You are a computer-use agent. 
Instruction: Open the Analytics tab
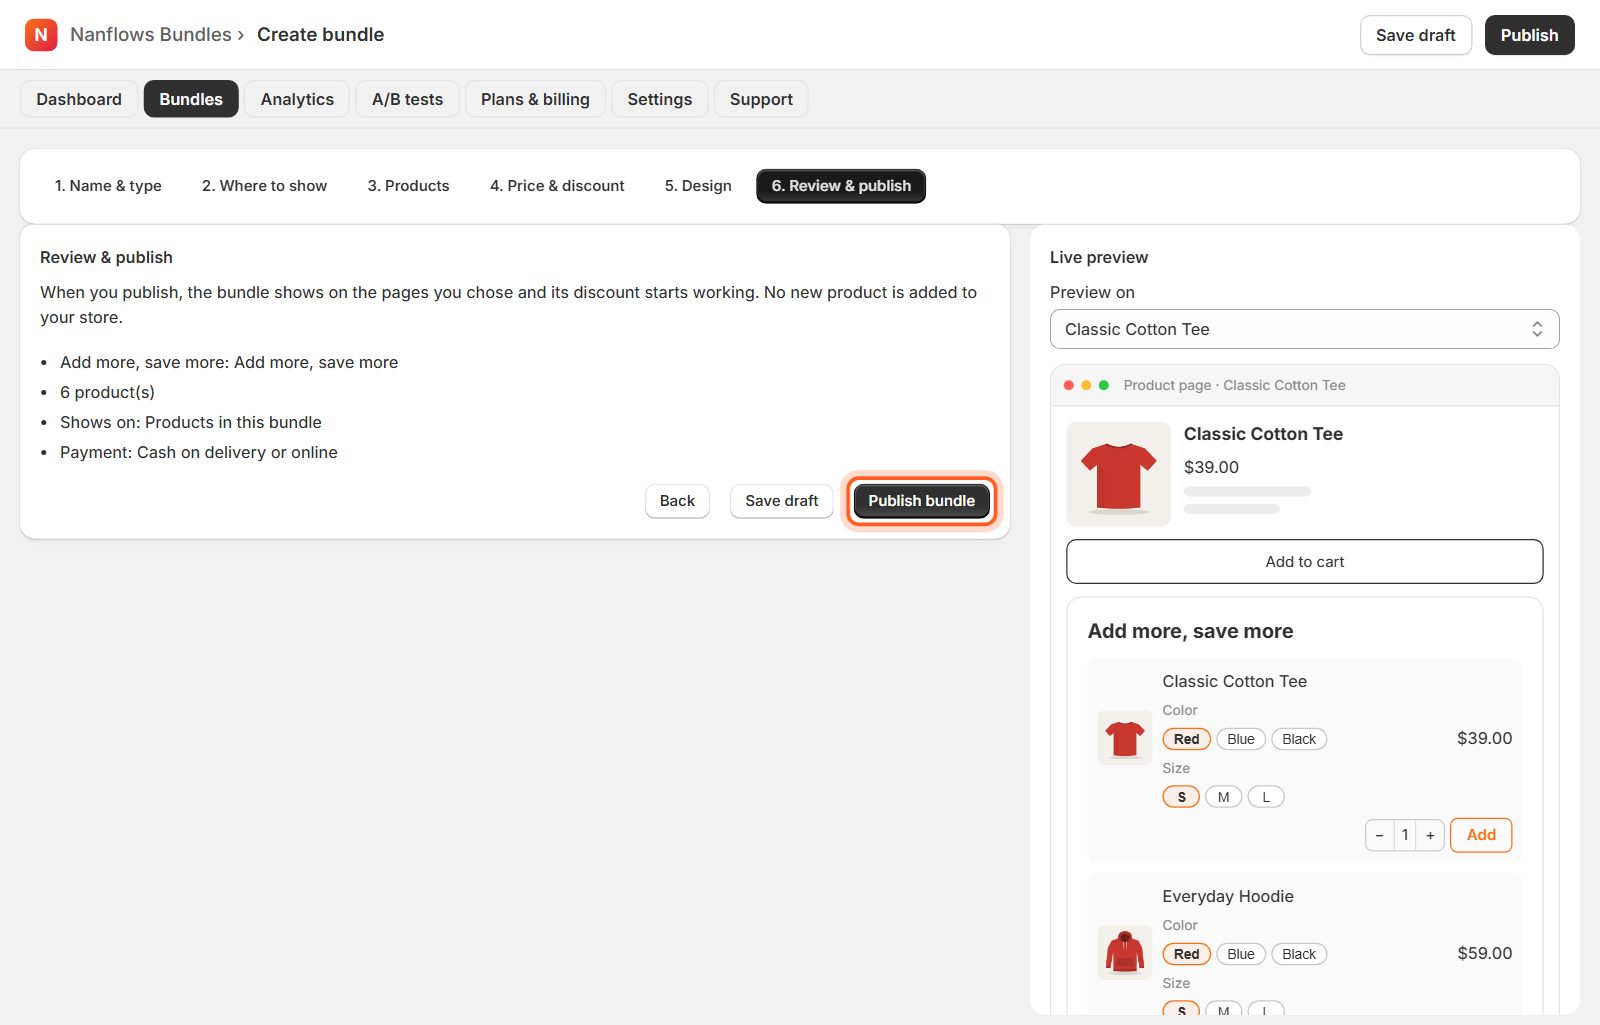(x=297, y=99)
